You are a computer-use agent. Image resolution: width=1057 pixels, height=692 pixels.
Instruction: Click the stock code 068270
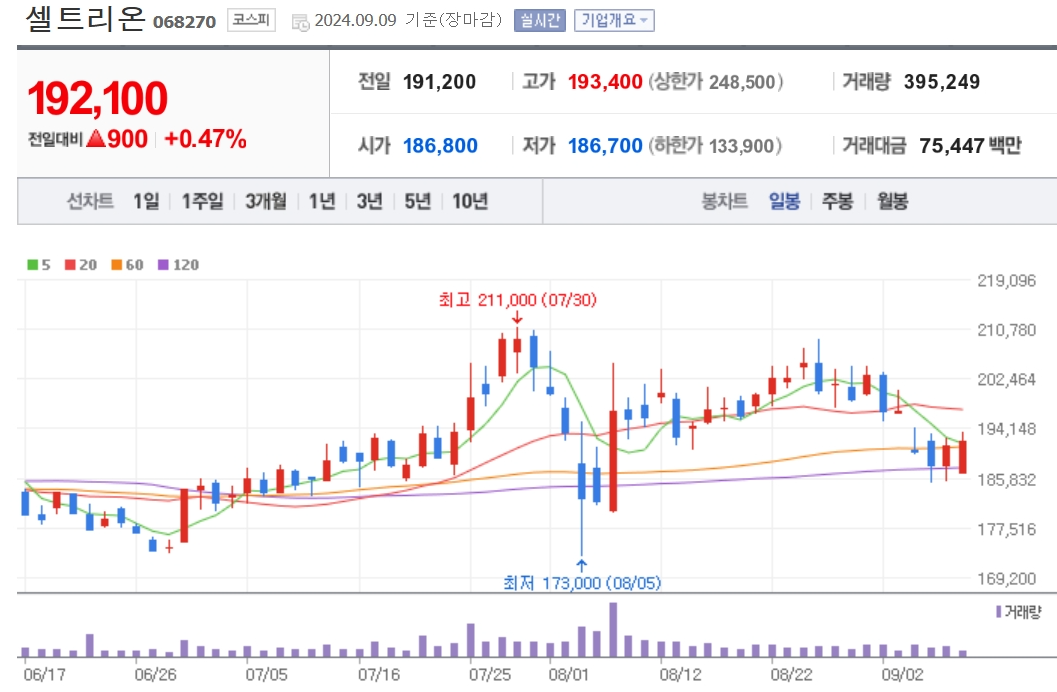(184, 22)
